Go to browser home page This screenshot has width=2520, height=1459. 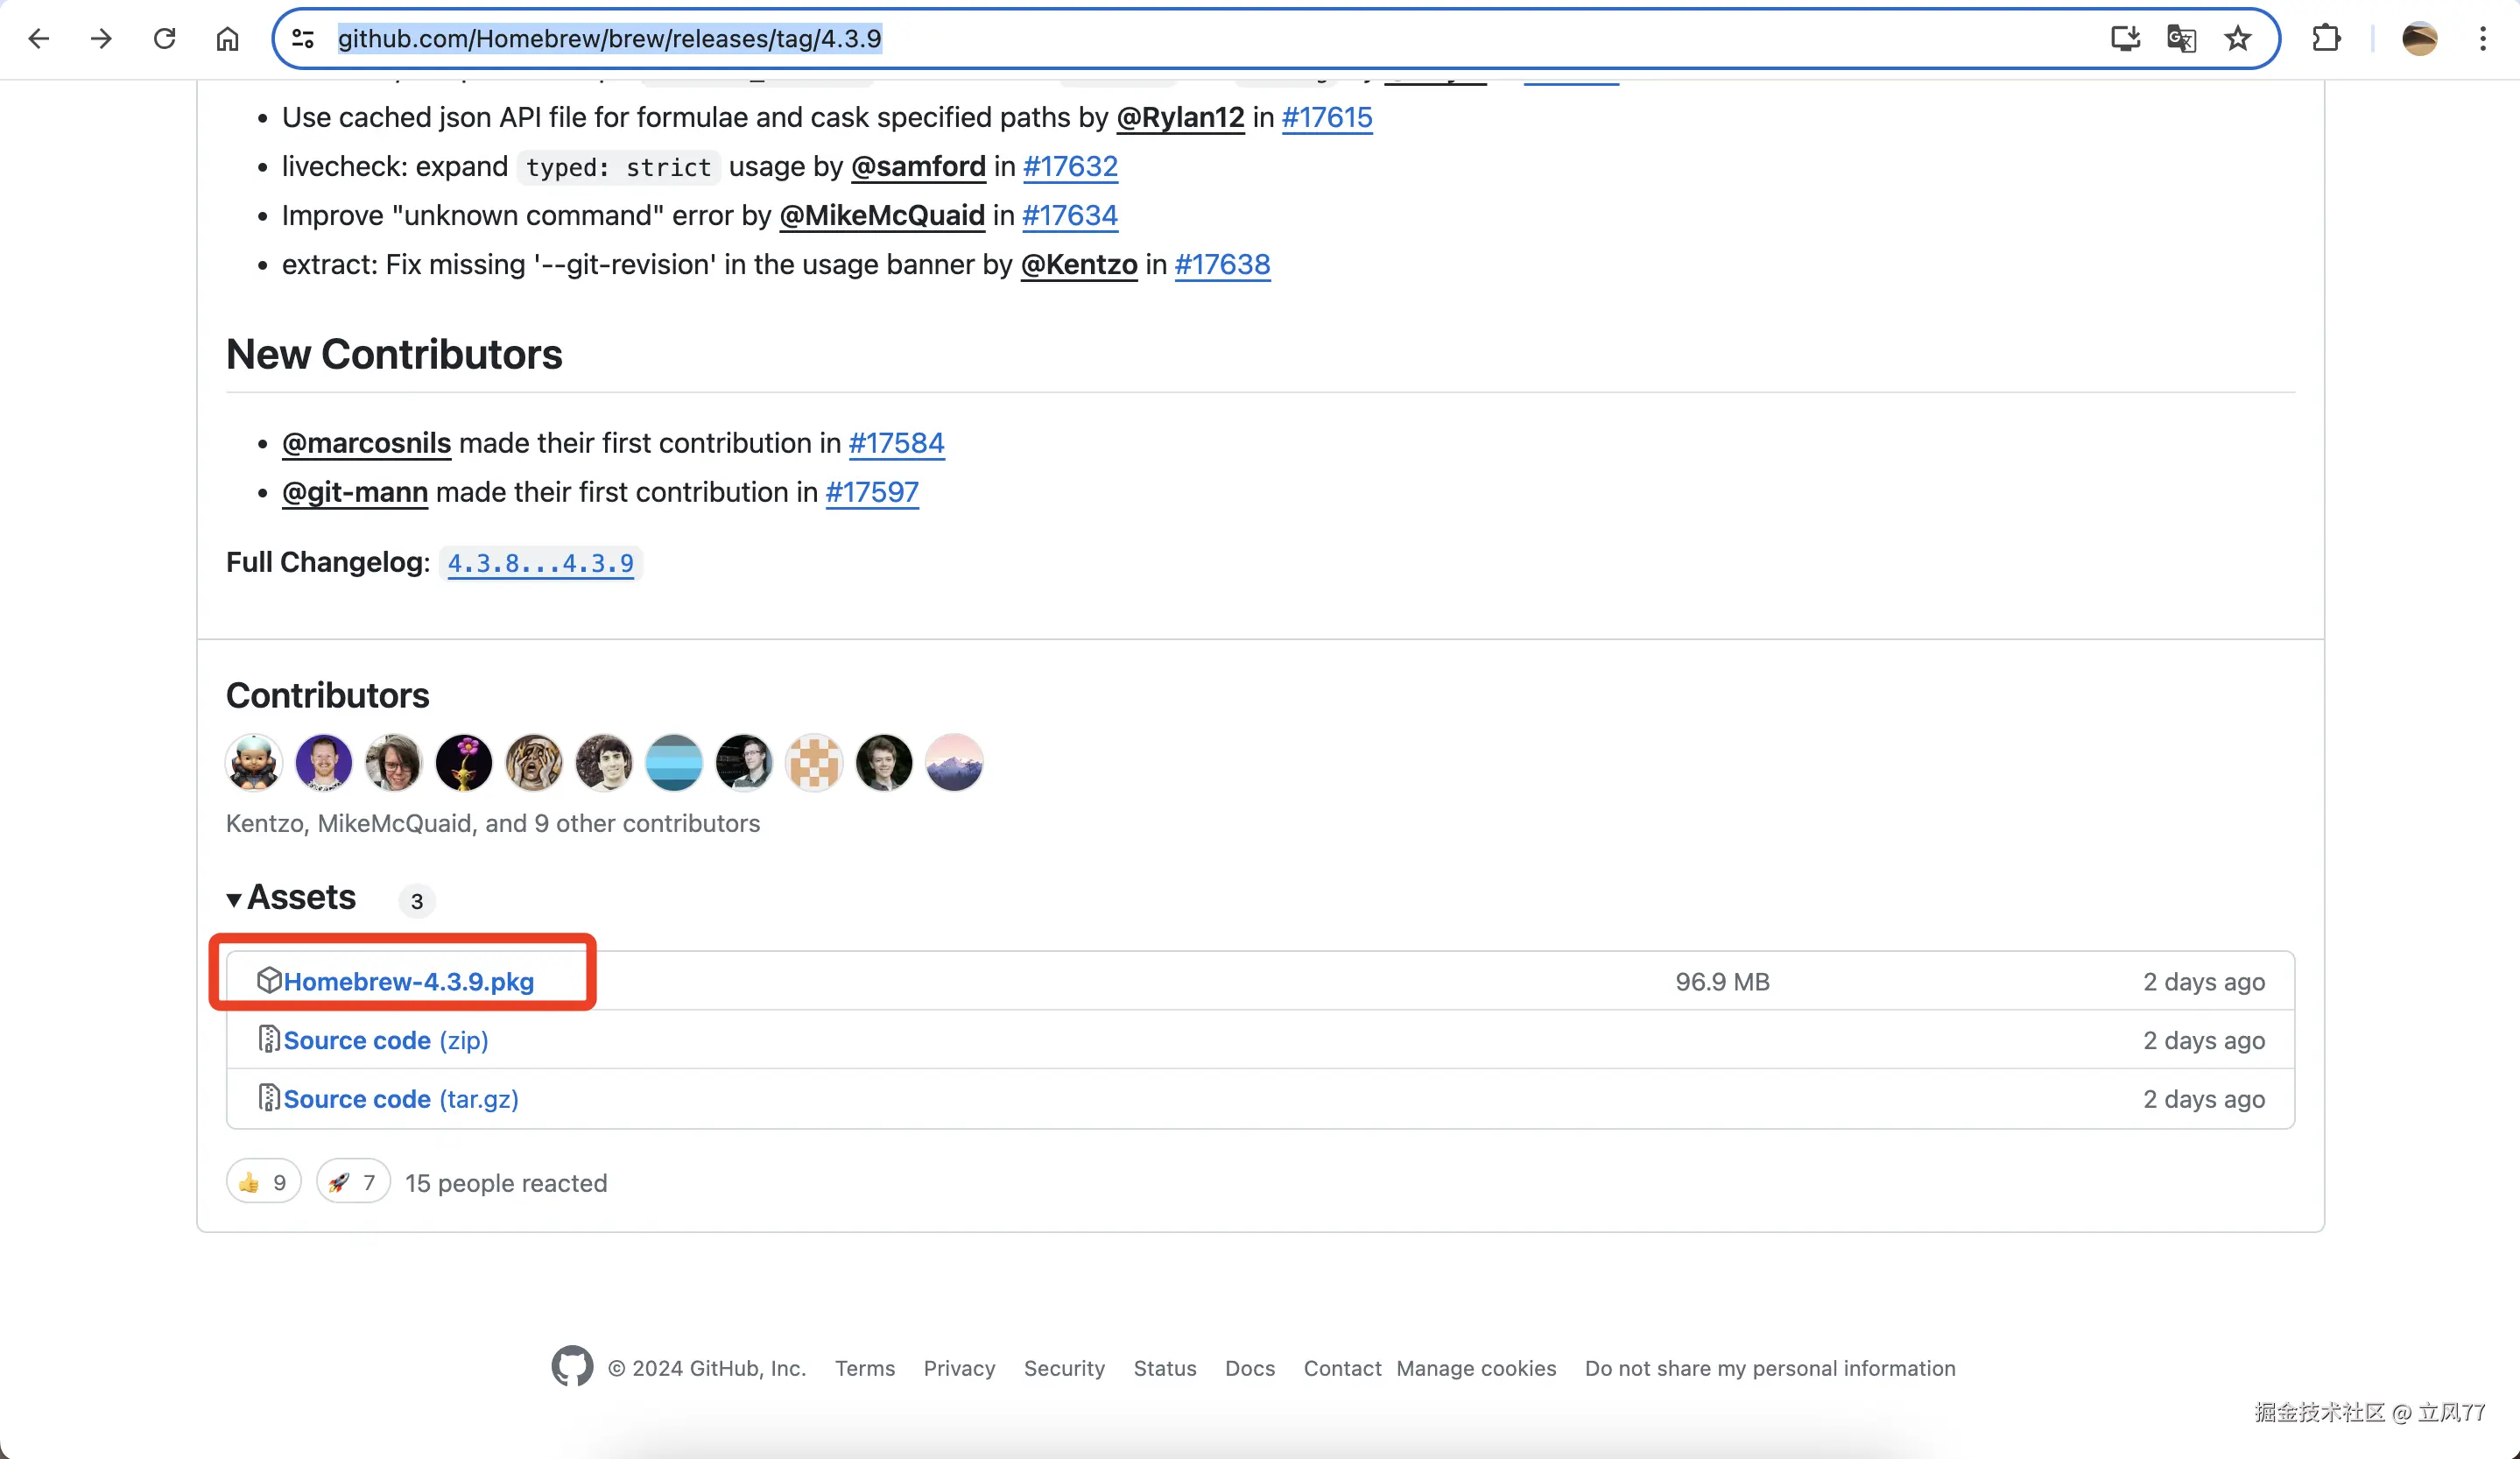click(x=228, y=39)
